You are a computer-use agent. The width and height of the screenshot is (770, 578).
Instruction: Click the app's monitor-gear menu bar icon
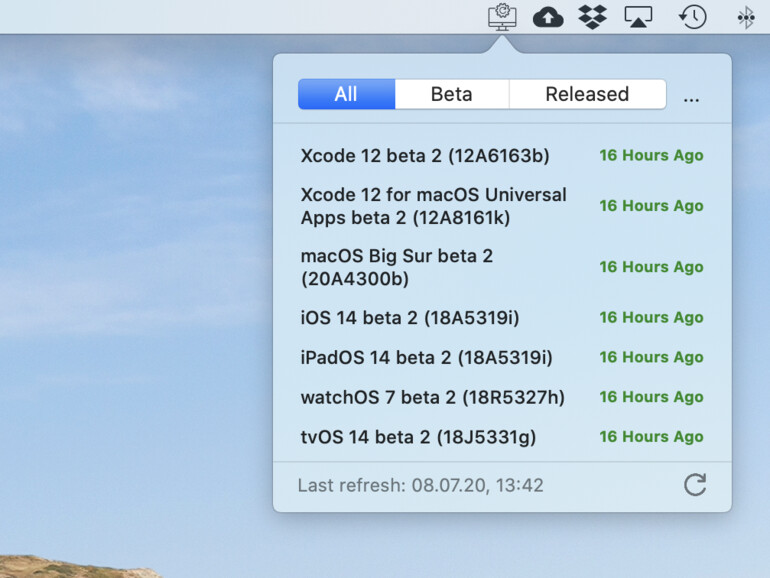(x=502, y=17)
